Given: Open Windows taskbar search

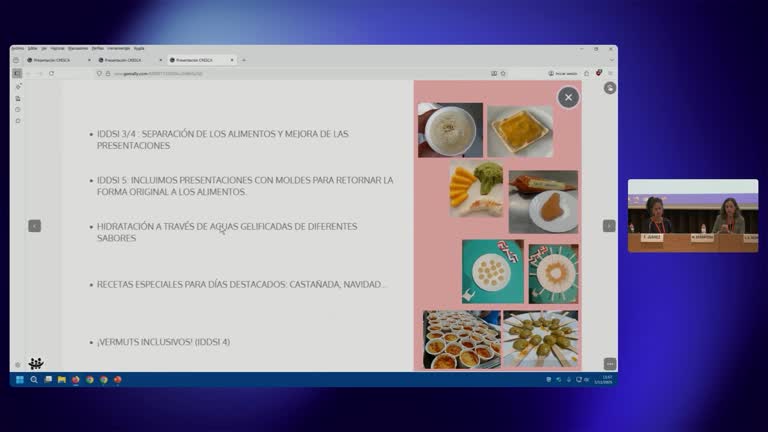Looking at the screenshot, I should [34, 380].
